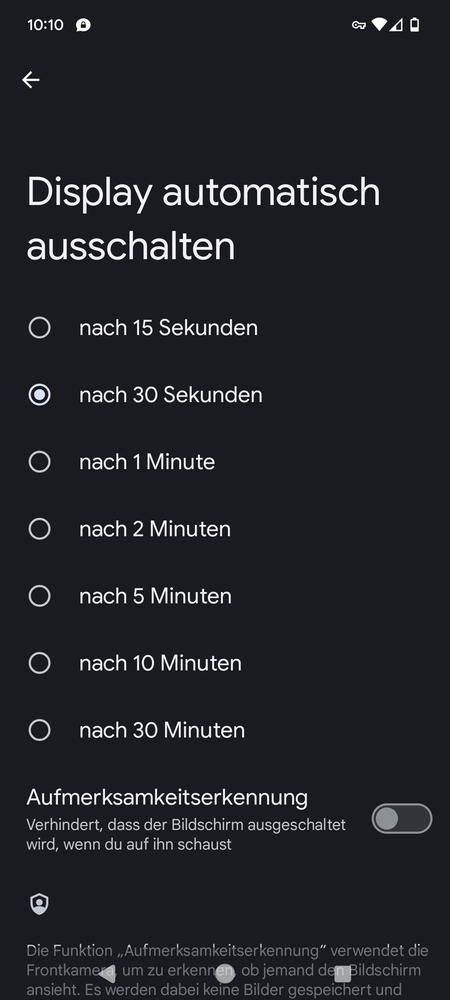Tap the notification bubble beside the clock
The height and width of the screenshot is (1000, 450).
click(83, 25)
